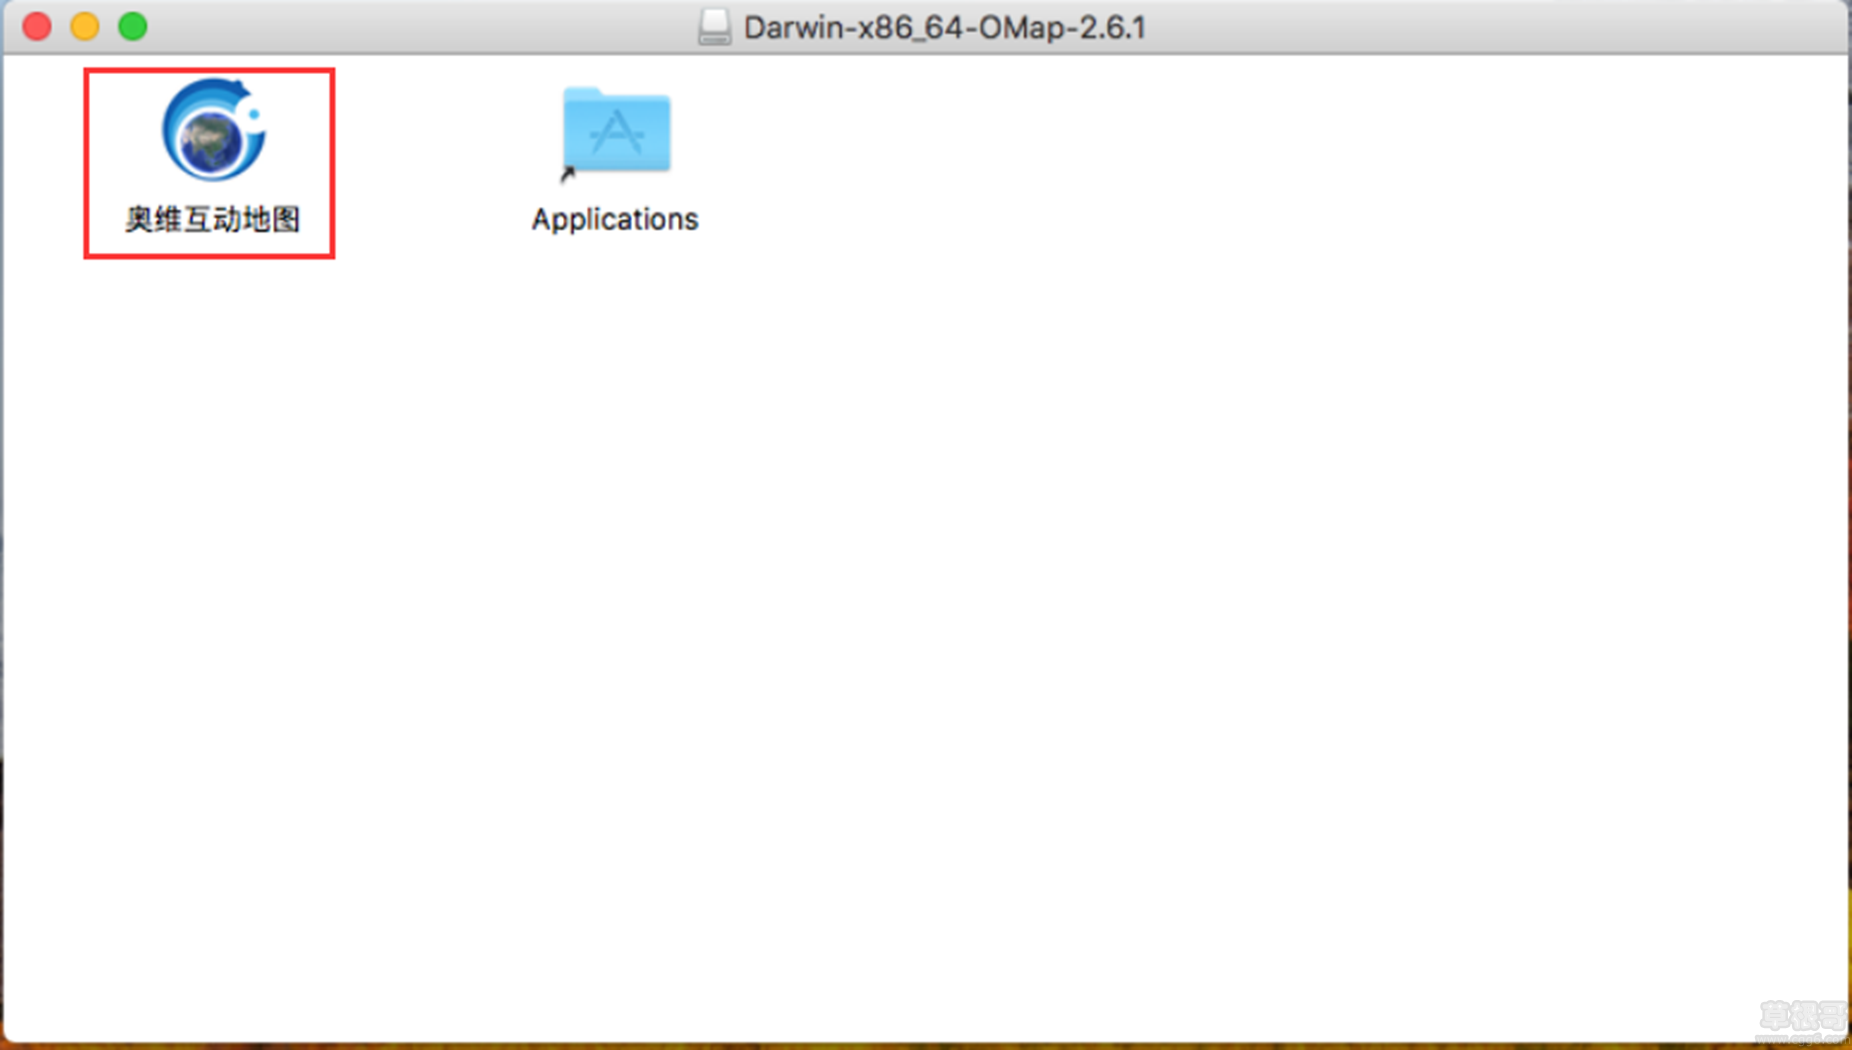The image size is (1852, 1050).
Task: Click the disk icon in title bar
Action: pos(714,27)
